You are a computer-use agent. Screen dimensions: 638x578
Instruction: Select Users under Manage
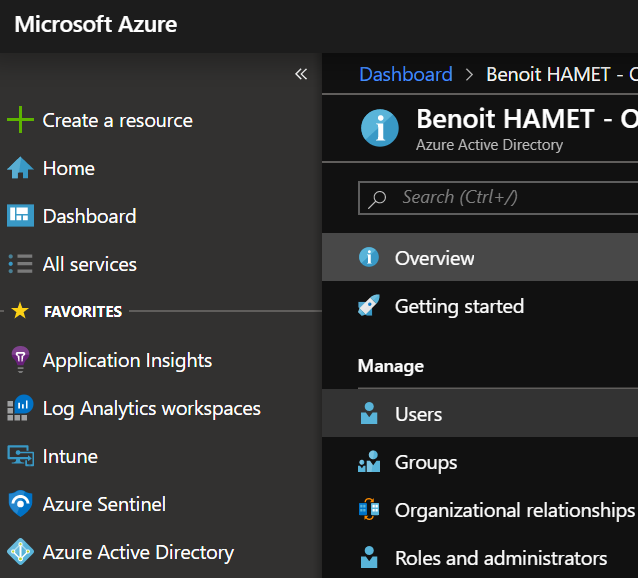pyautogui.click(x=418, y=414)
